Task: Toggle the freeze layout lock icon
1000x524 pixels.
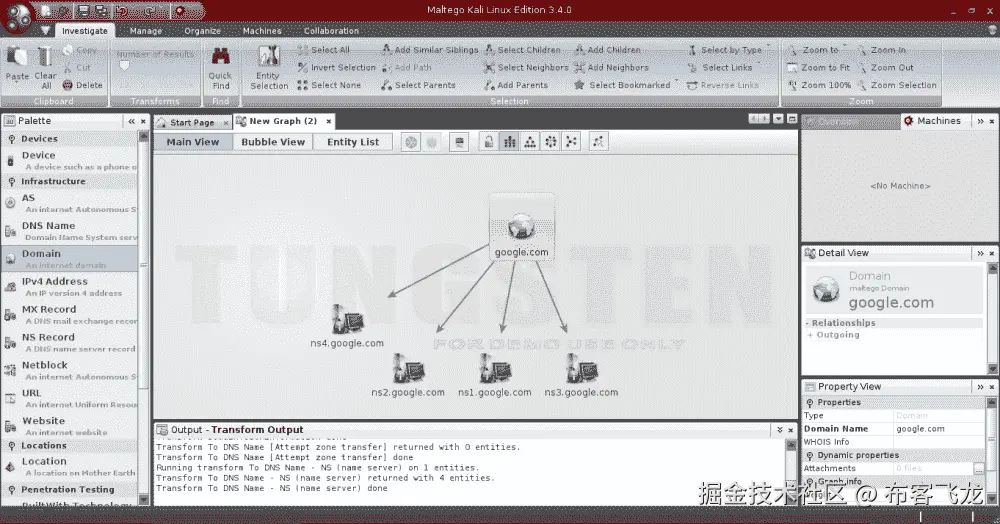Action: (x=489, y=142)
